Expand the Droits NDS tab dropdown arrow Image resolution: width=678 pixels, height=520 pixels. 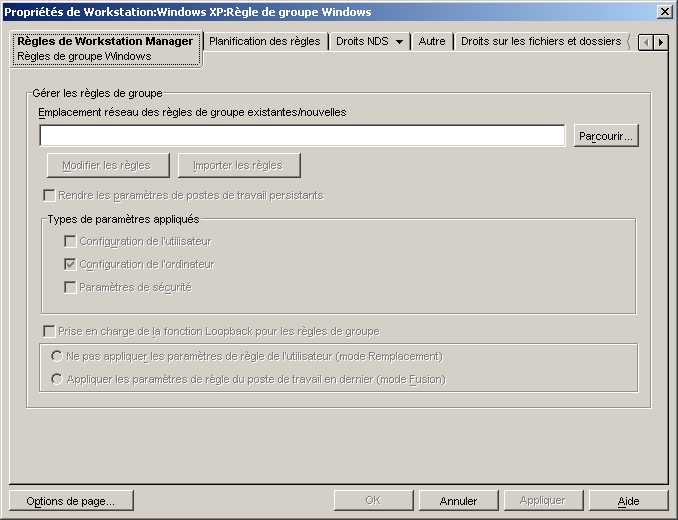point(400,42)
